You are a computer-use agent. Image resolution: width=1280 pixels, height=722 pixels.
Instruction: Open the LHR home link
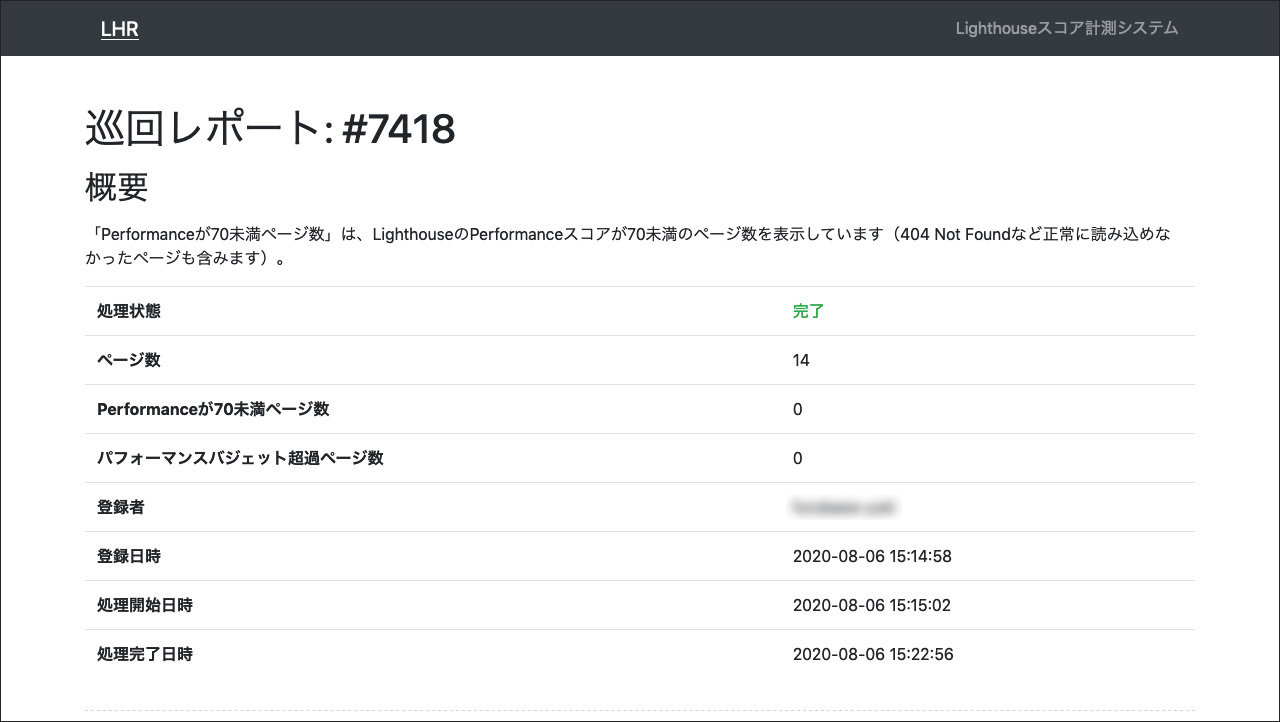click(119, 30)
